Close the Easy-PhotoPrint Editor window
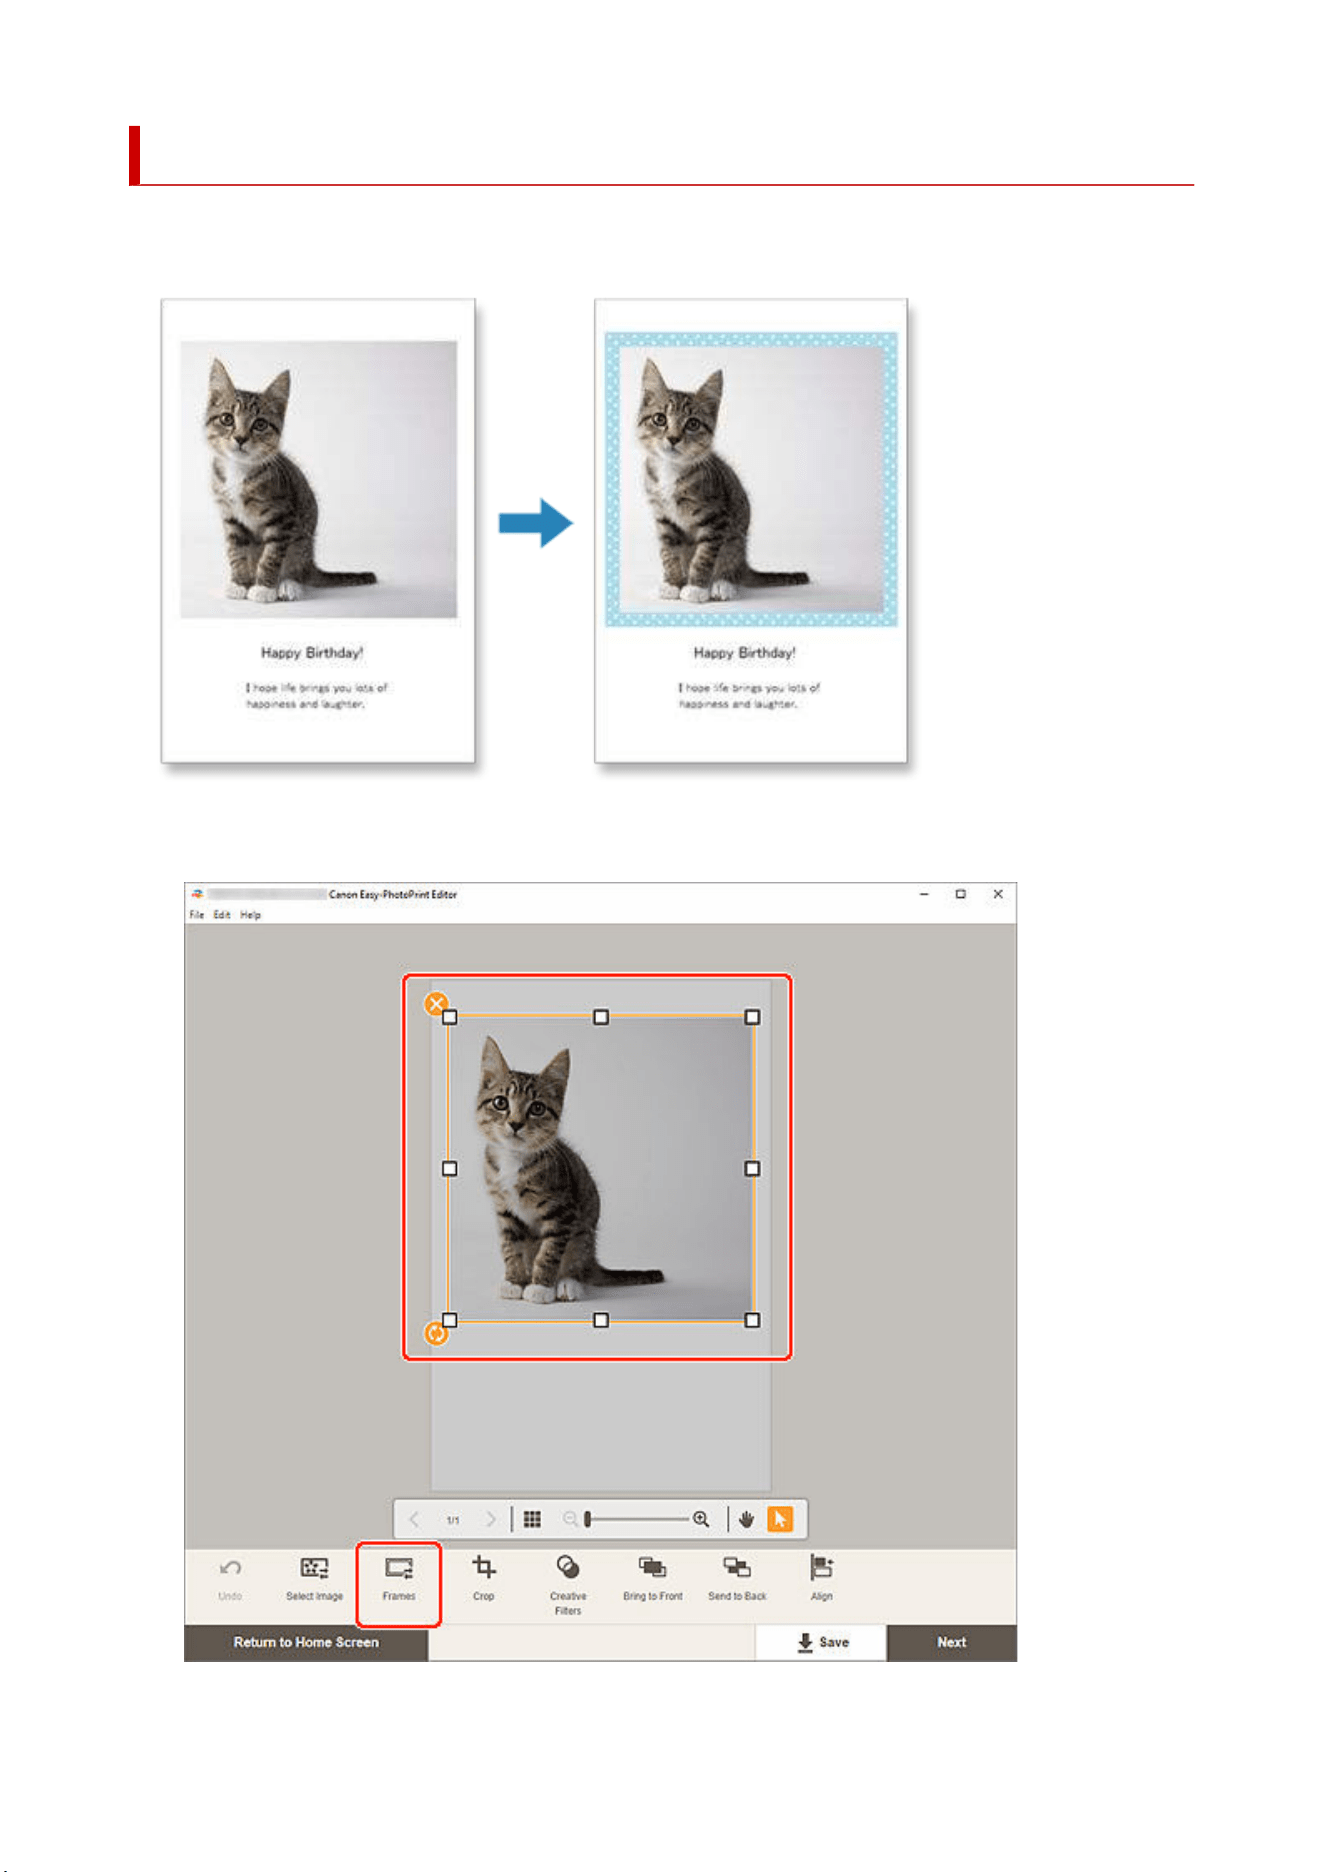The image size is (1324, 1872). 998,894
